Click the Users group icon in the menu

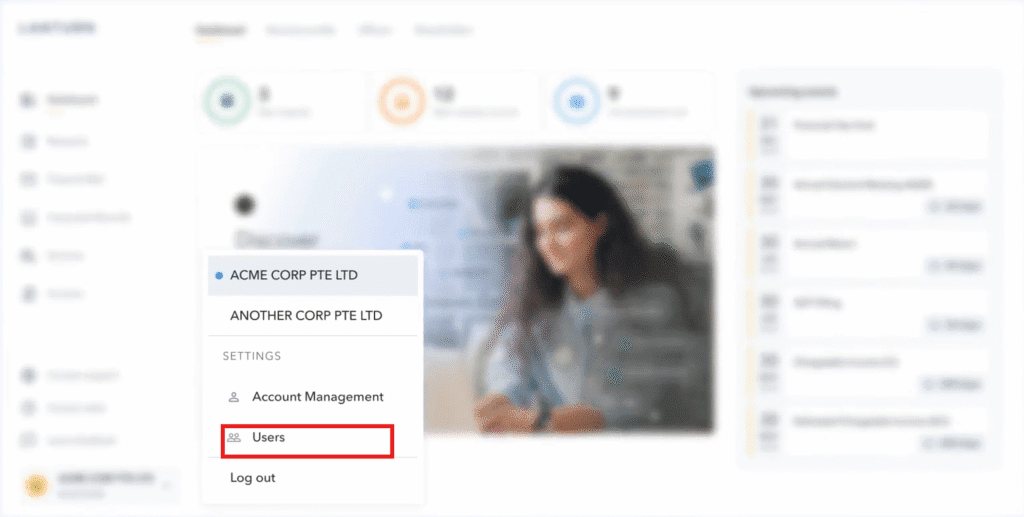[234, 438]
